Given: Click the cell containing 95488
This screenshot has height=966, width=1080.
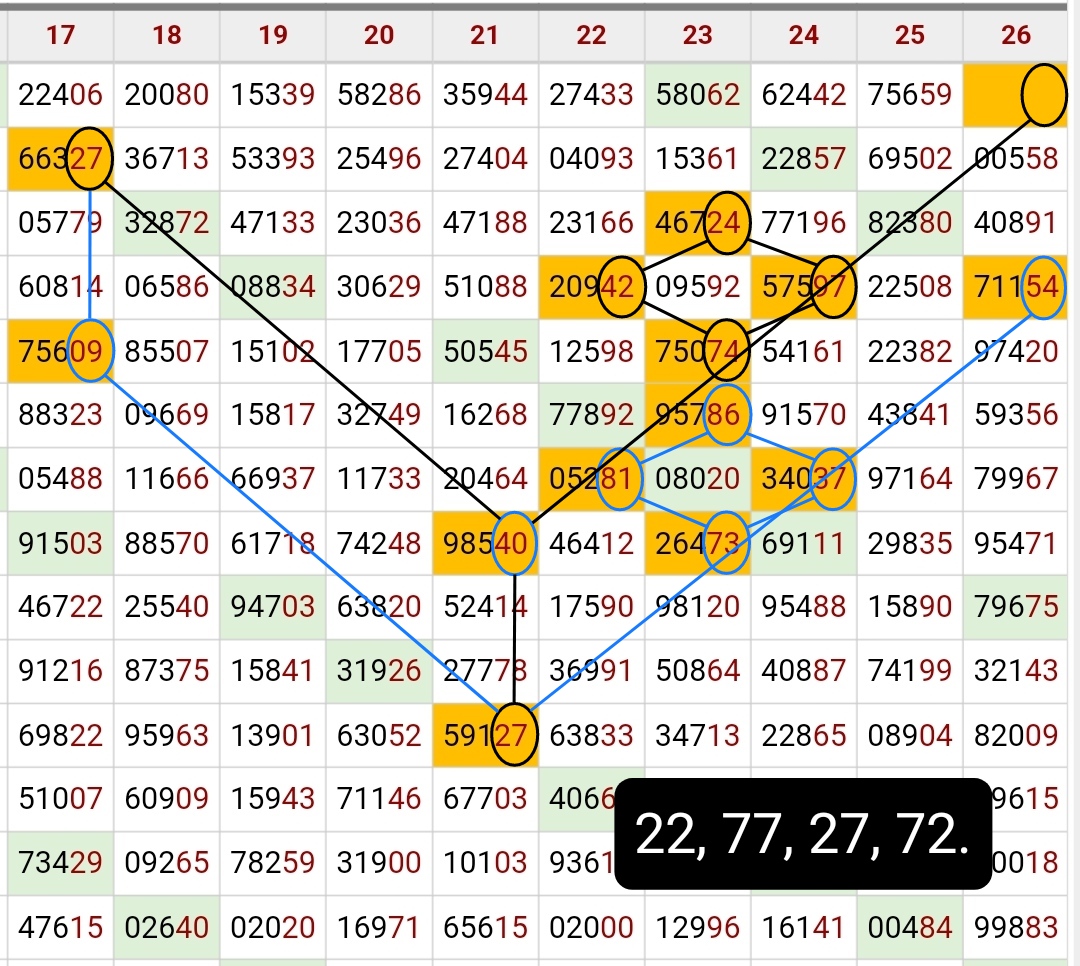Looking at the screenshot, I should coord(804,608).
